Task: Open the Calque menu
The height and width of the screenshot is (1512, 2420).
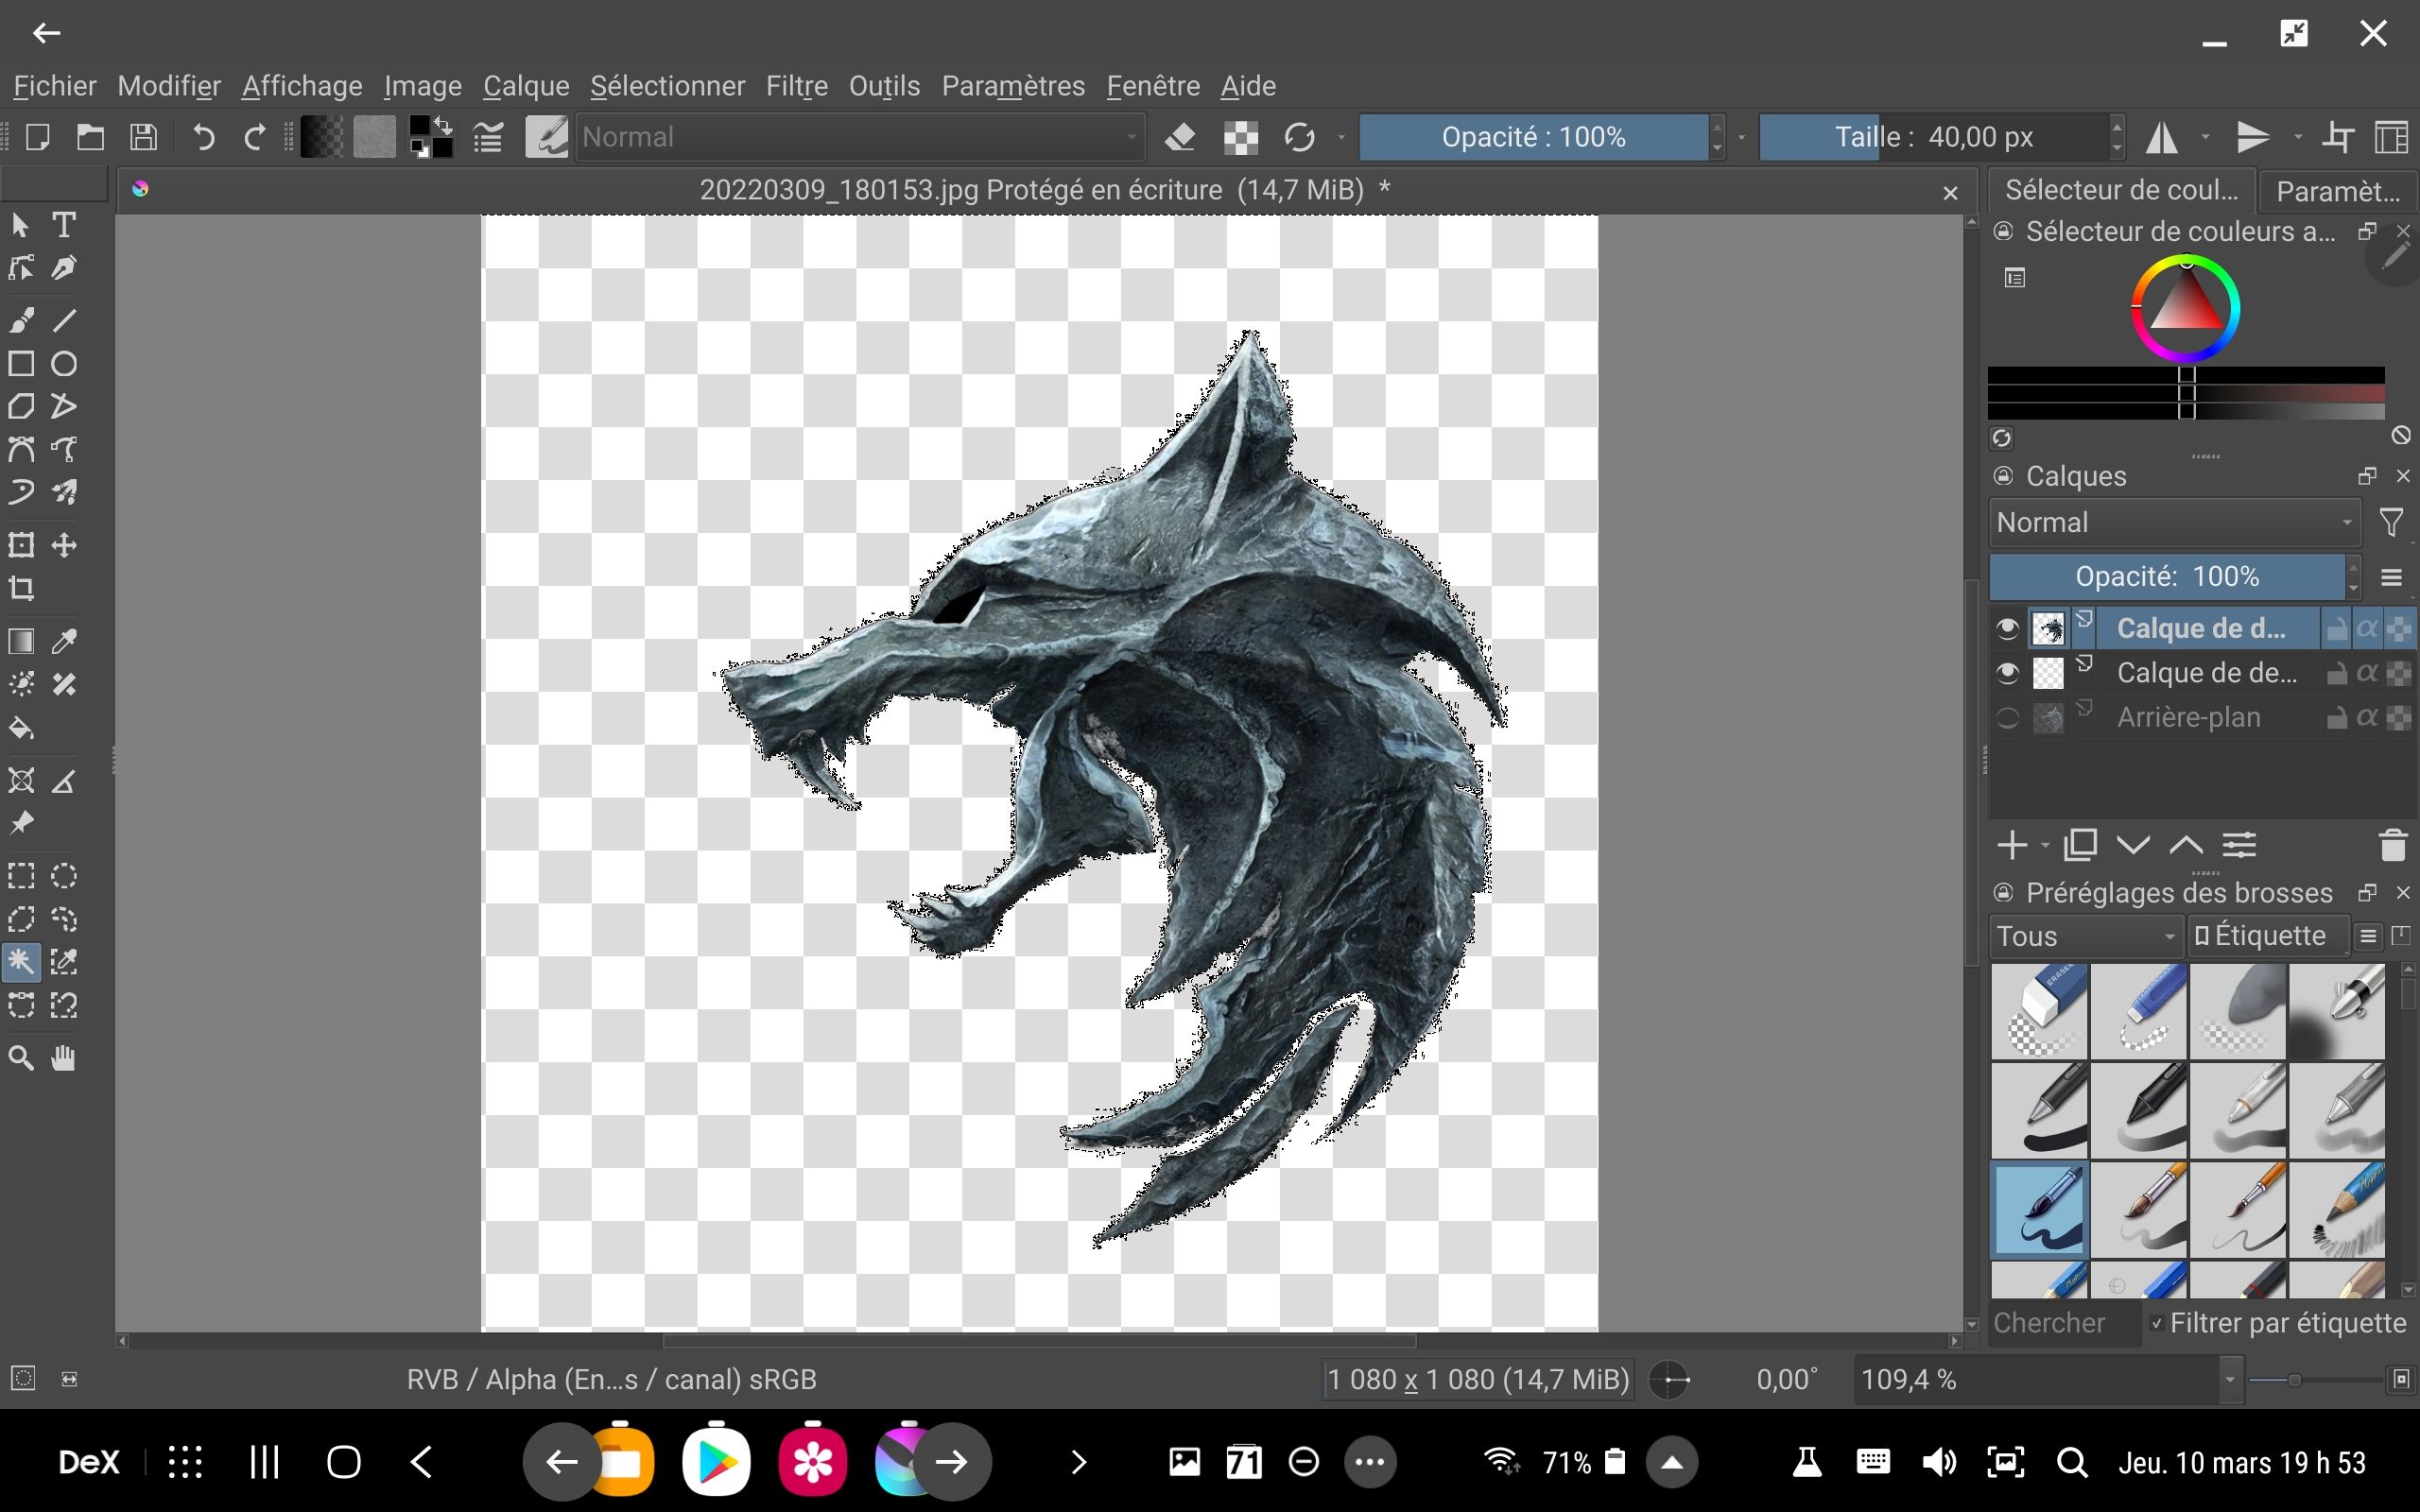Action: 524,86
